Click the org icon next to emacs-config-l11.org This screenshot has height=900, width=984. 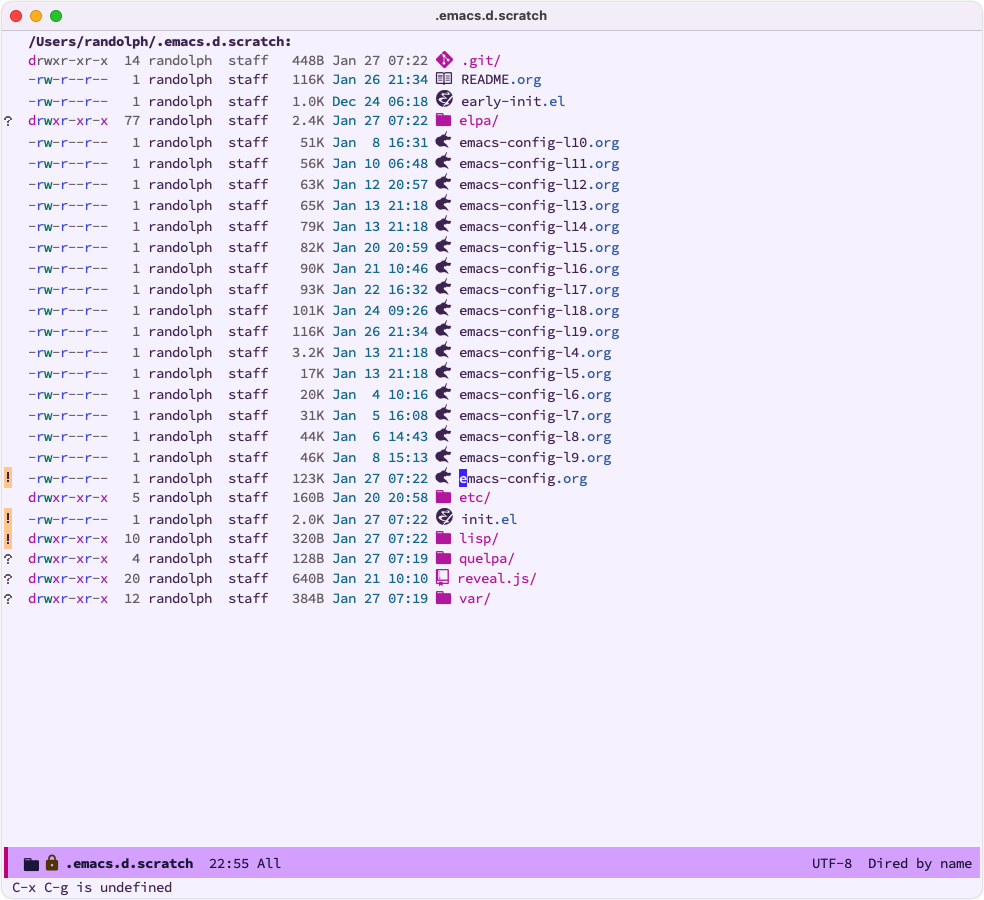coord(444,161)
